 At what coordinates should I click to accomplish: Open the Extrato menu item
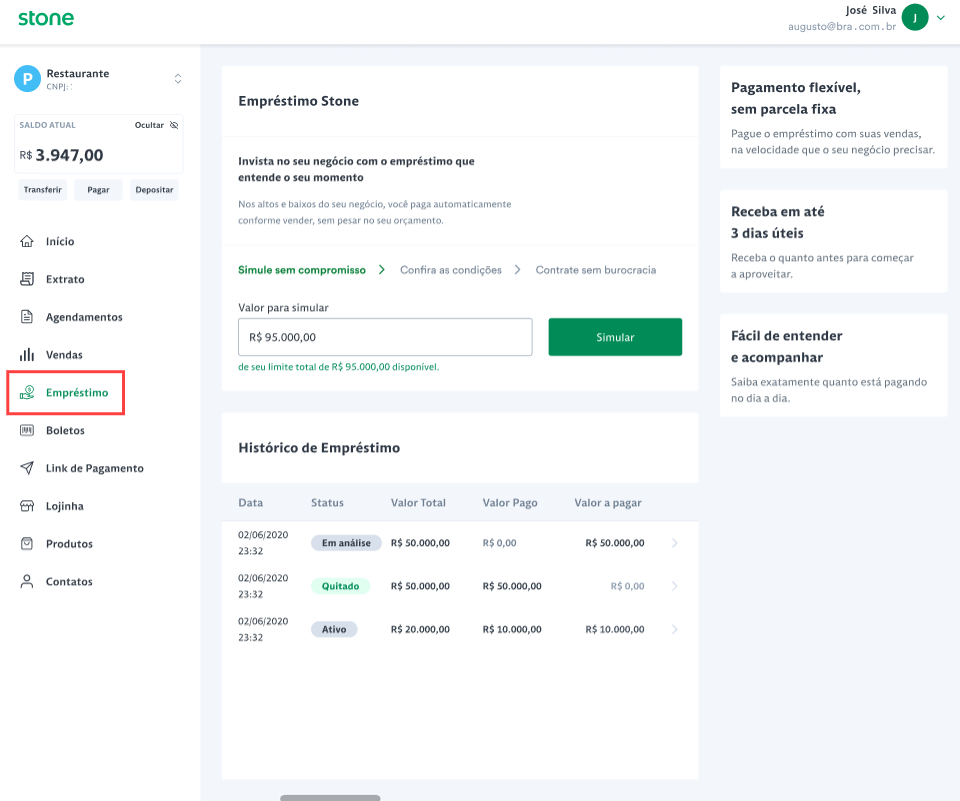pyautogui.click(x=65, y=279)
